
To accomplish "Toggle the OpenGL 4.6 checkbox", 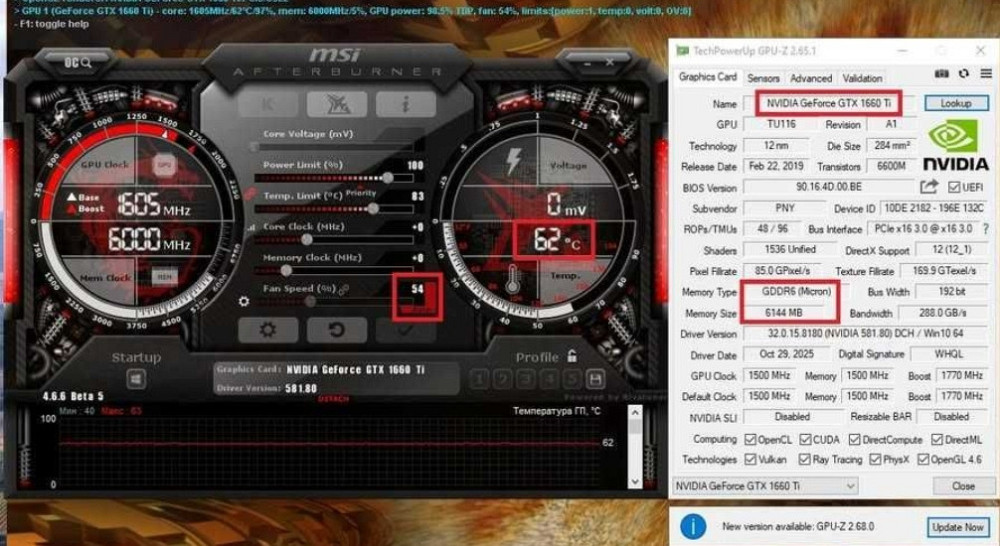I will tap(923, 459).
